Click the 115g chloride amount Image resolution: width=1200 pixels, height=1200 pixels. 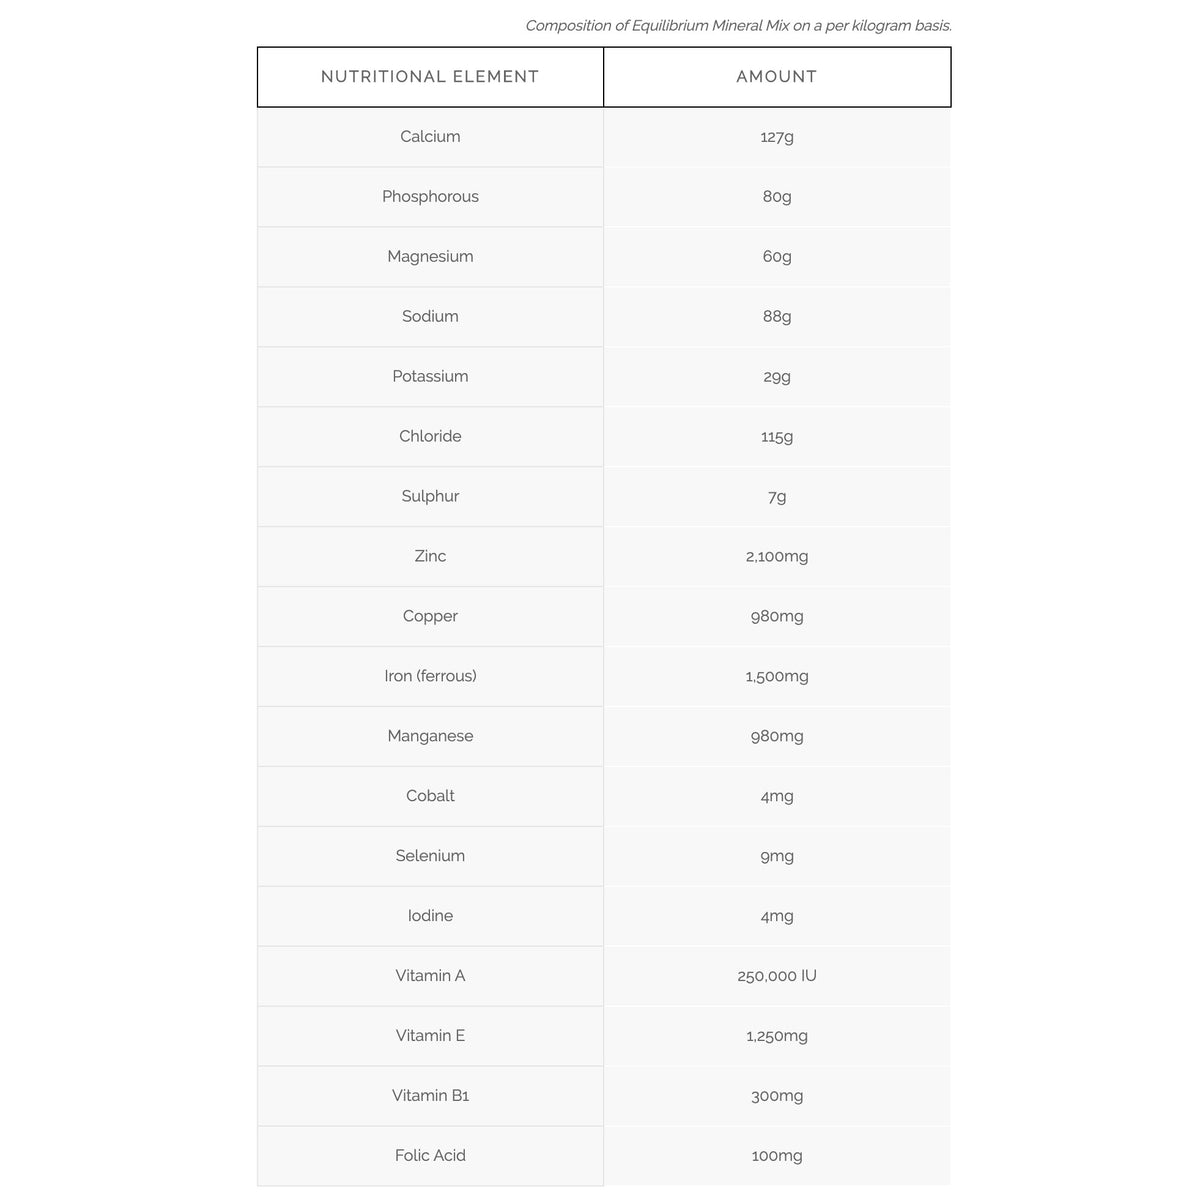(777, 437)
